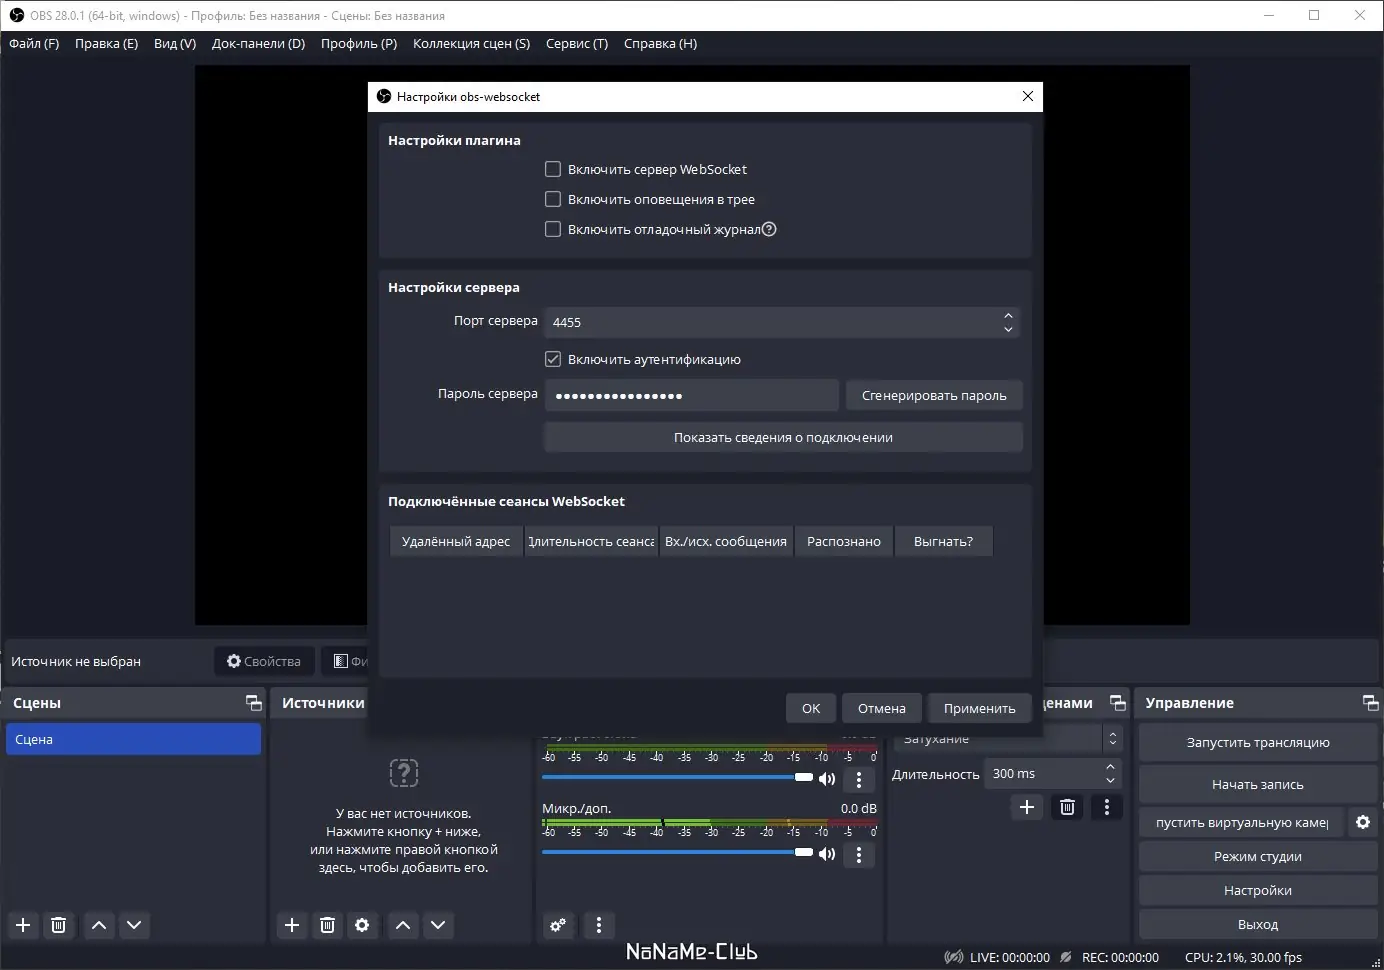1384x970 pixels.
Task: Undock the Сцены panel
Action: 254,703
